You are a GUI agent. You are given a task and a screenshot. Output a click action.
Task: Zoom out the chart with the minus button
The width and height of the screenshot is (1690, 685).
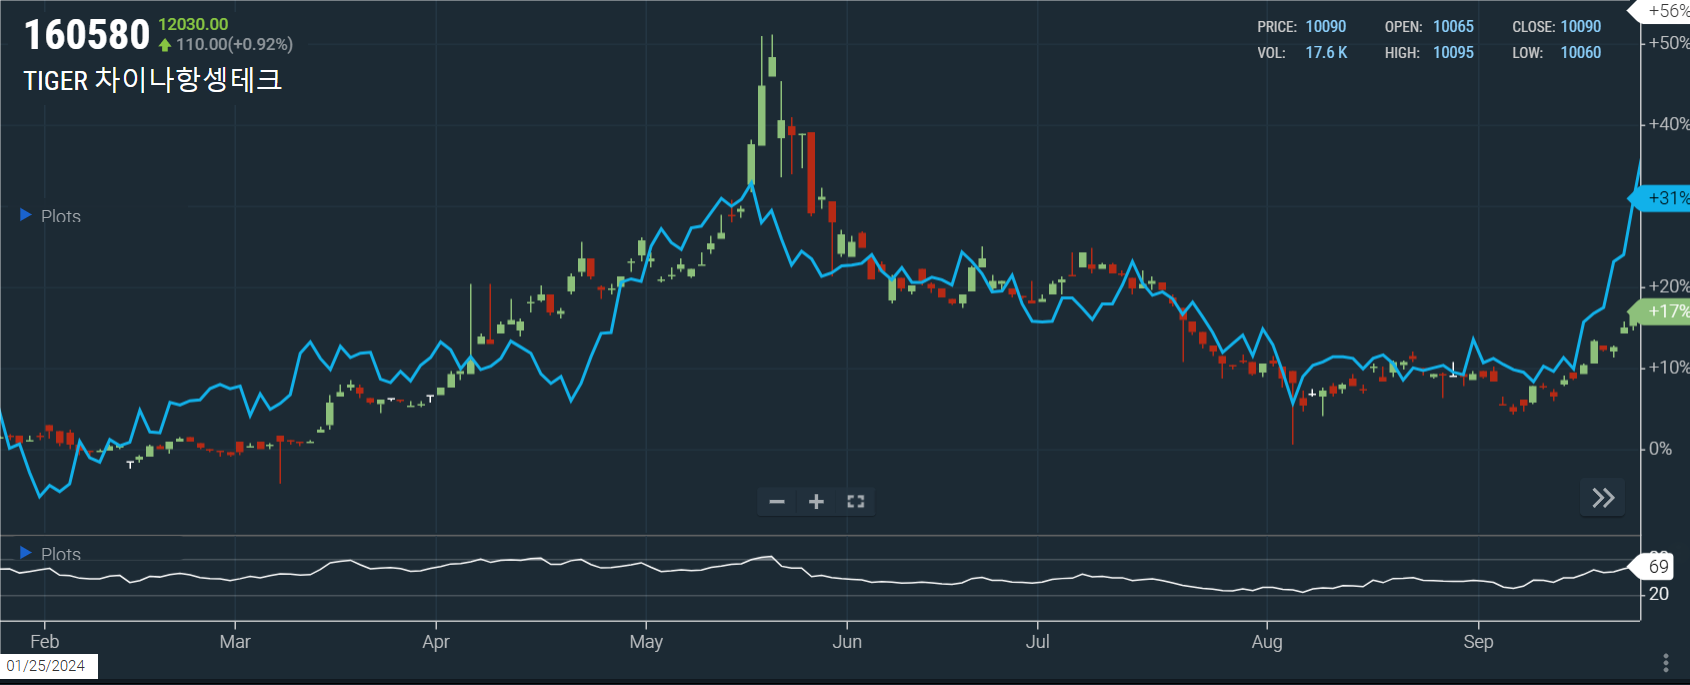777,502
